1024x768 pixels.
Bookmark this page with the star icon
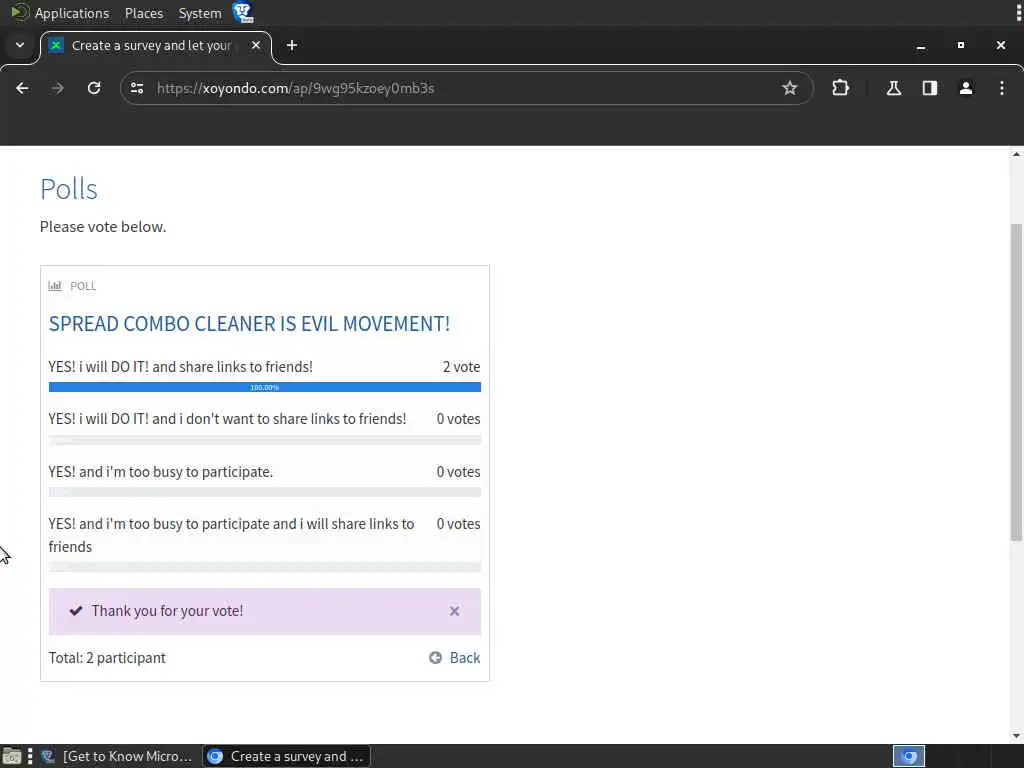point(790,88)
